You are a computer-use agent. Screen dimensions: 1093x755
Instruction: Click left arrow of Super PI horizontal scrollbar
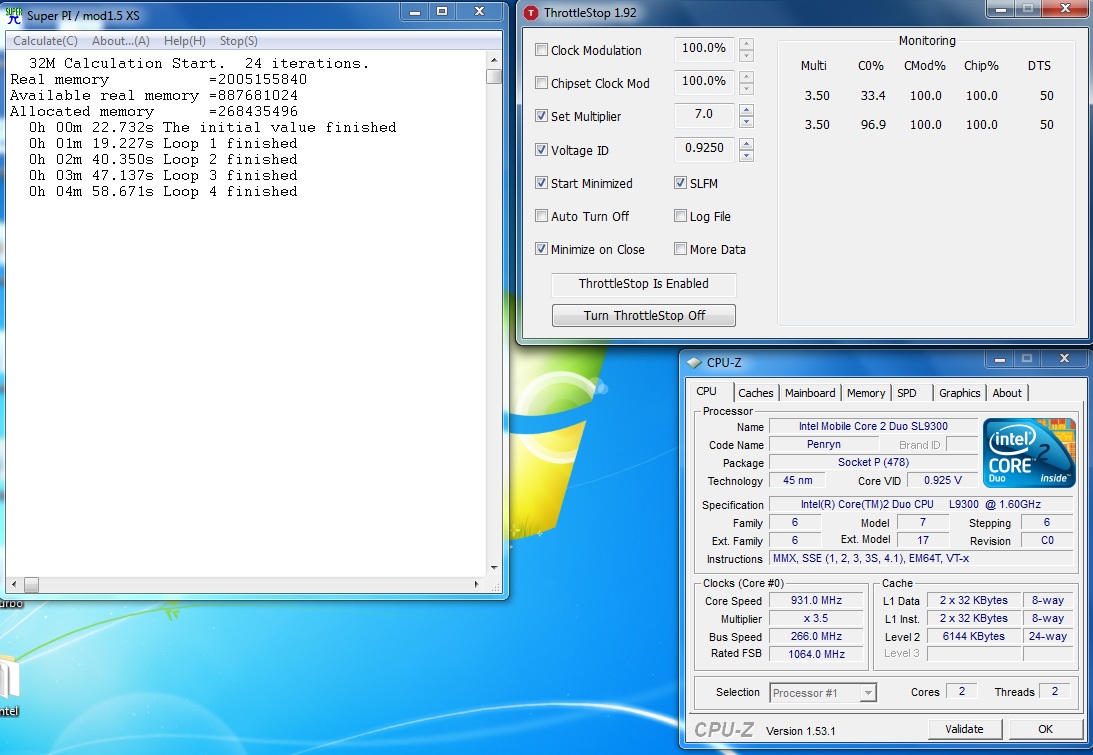point(14,584)
